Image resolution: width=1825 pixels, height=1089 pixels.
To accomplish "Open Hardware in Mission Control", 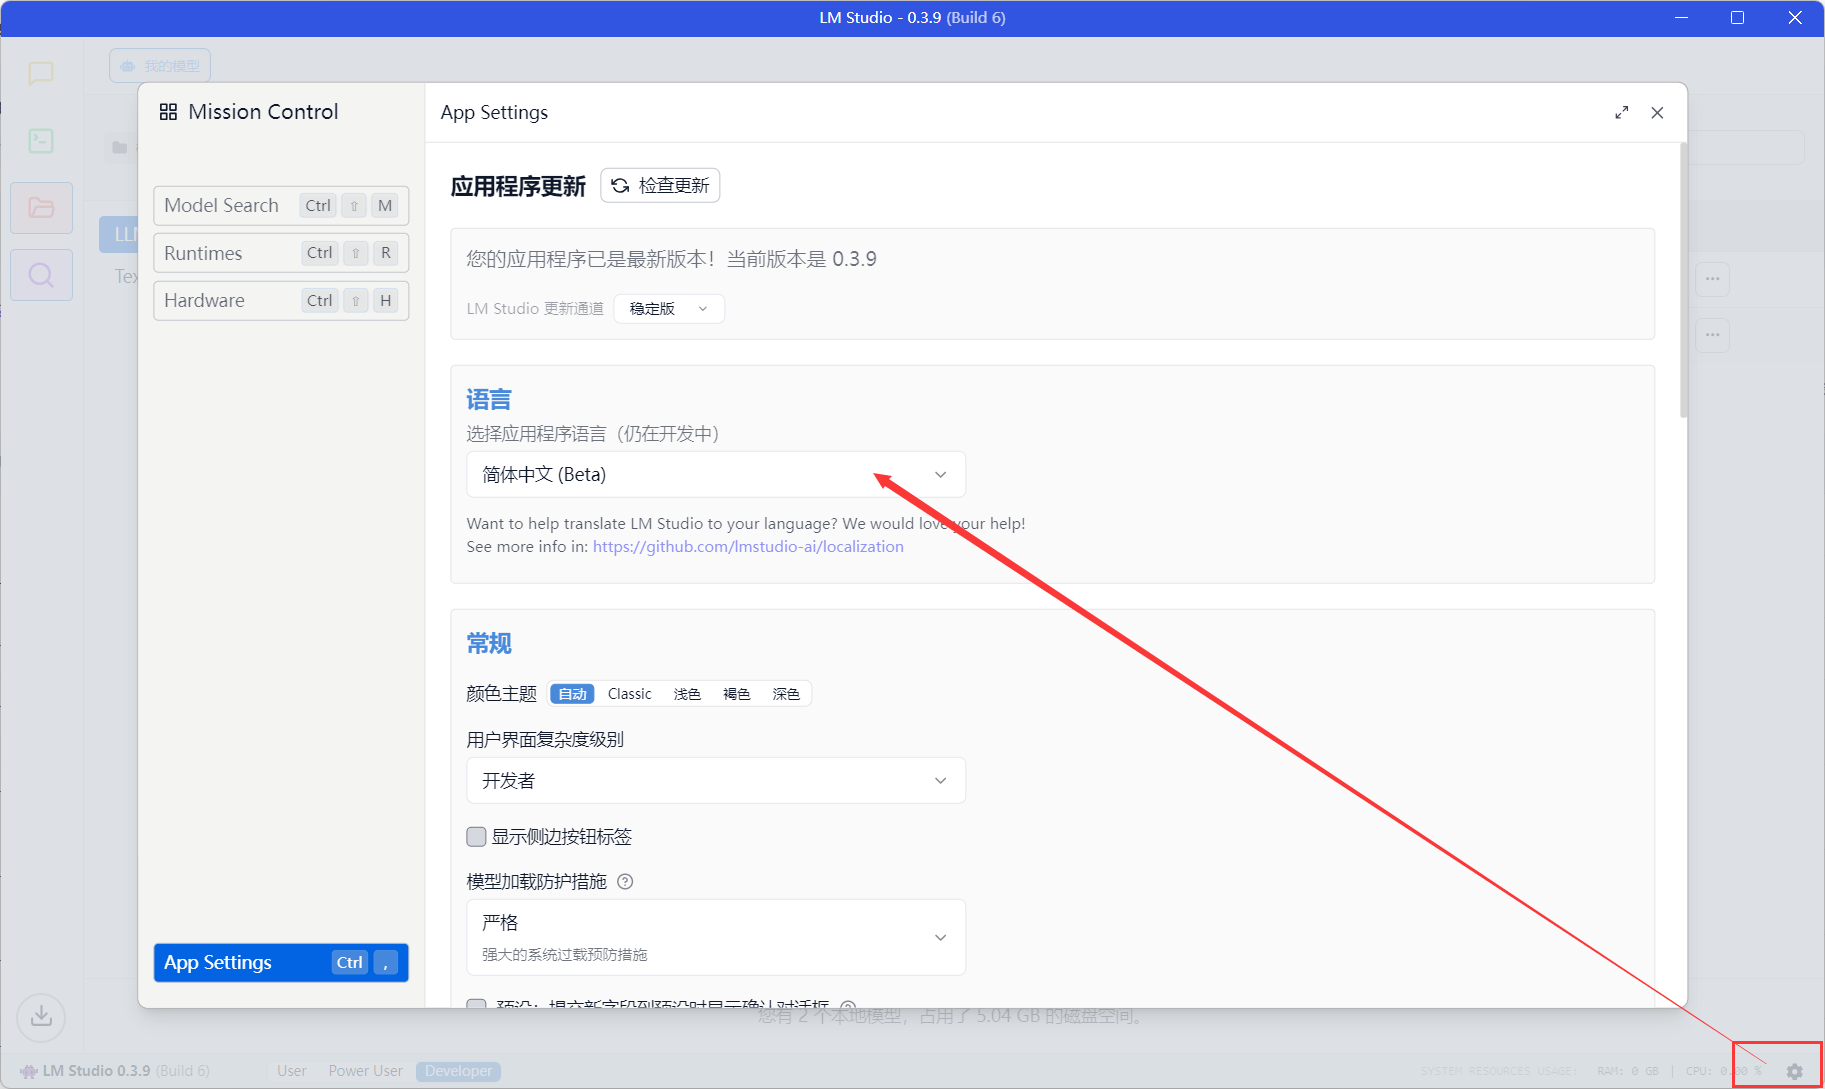I will coord(281,301).
